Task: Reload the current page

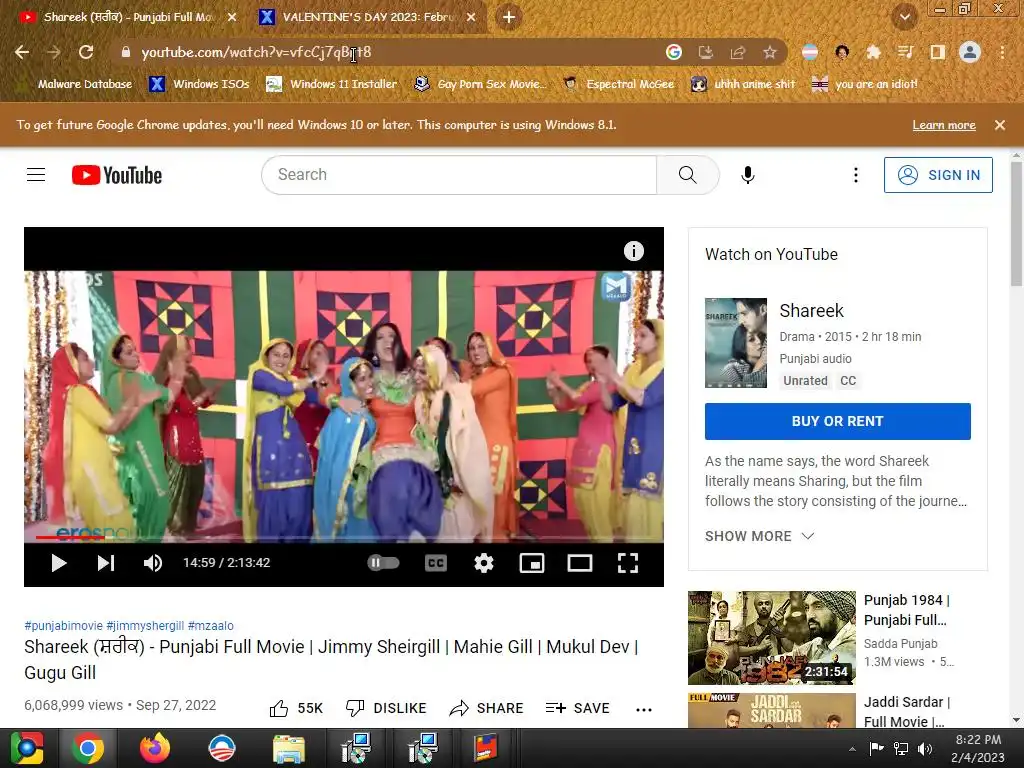Action: 86,52
